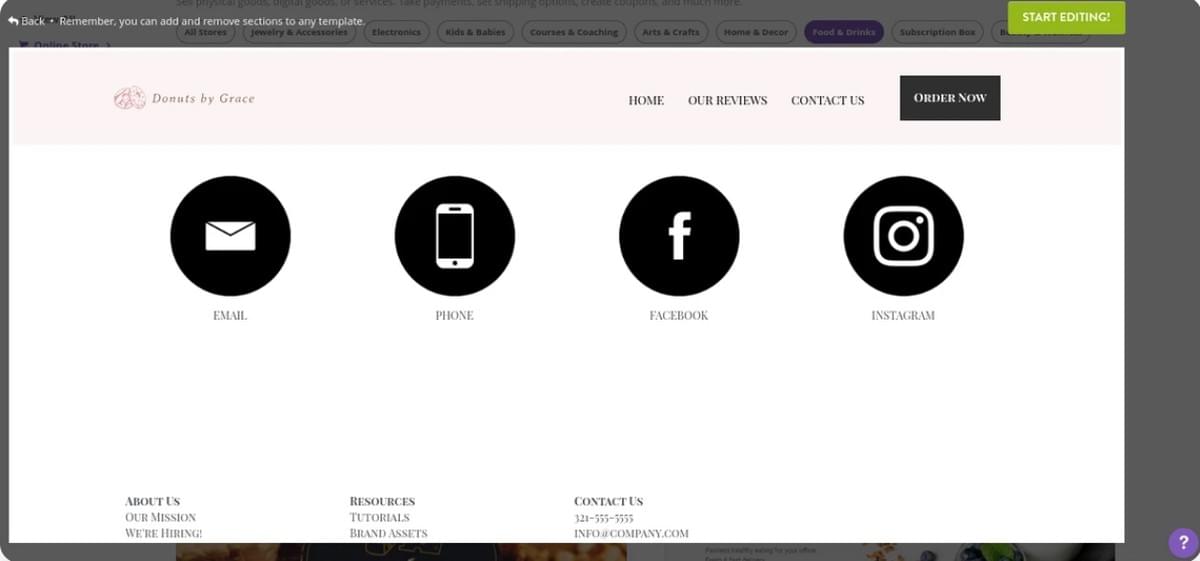Click the PHONE label text
The image size is (1200, 561).
click(x=455, y=315)
